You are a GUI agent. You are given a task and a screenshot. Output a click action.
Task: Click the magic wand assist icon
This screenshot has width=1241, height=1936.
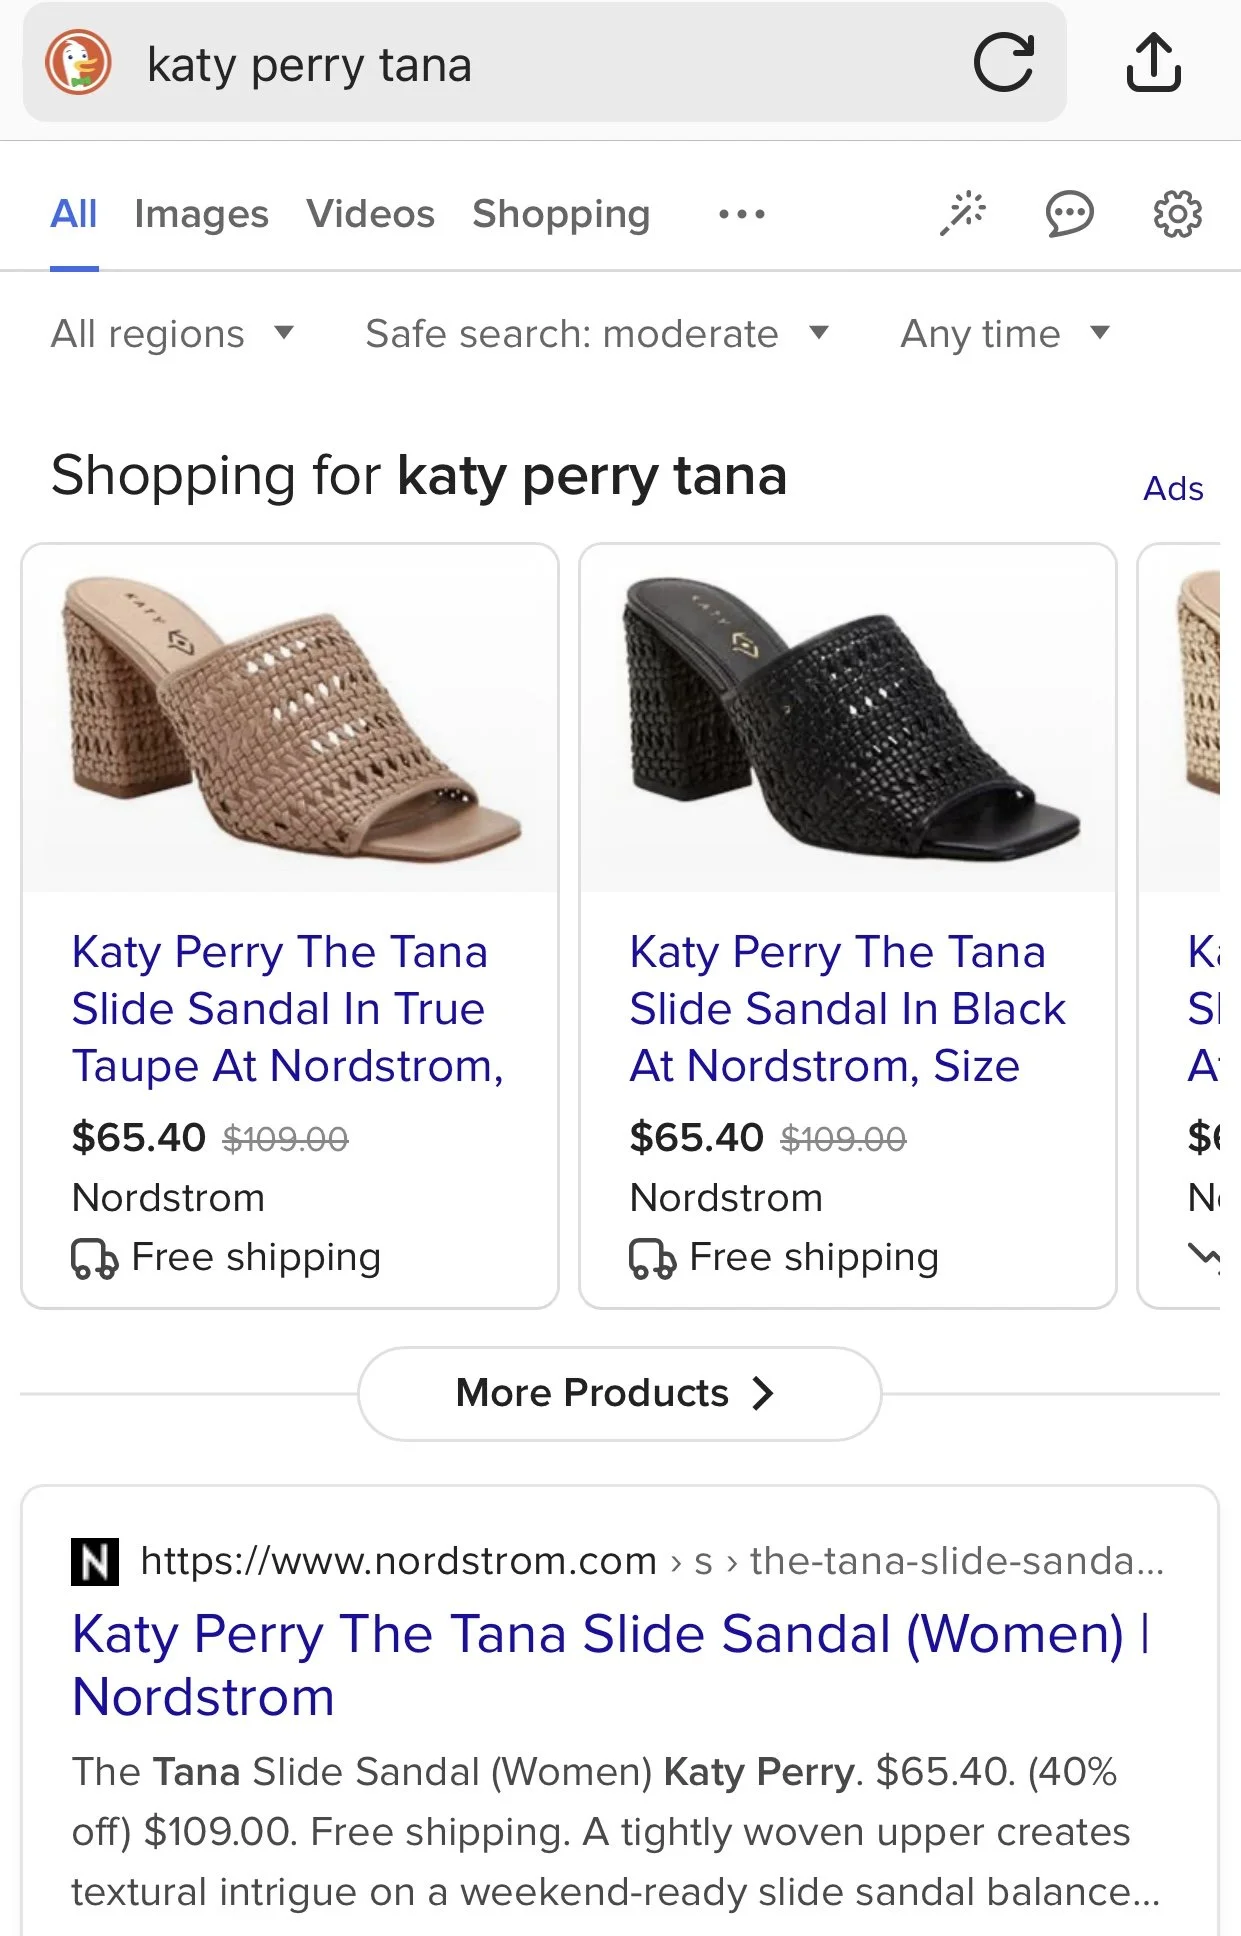tap(963, 213)
